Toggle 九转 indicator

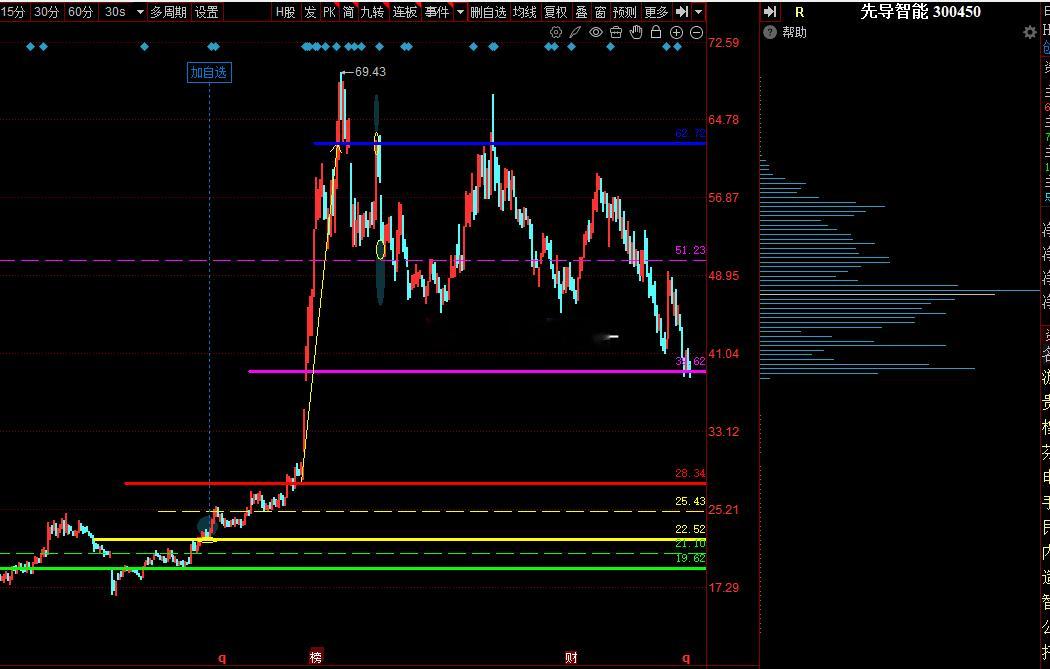click(372, 12)
